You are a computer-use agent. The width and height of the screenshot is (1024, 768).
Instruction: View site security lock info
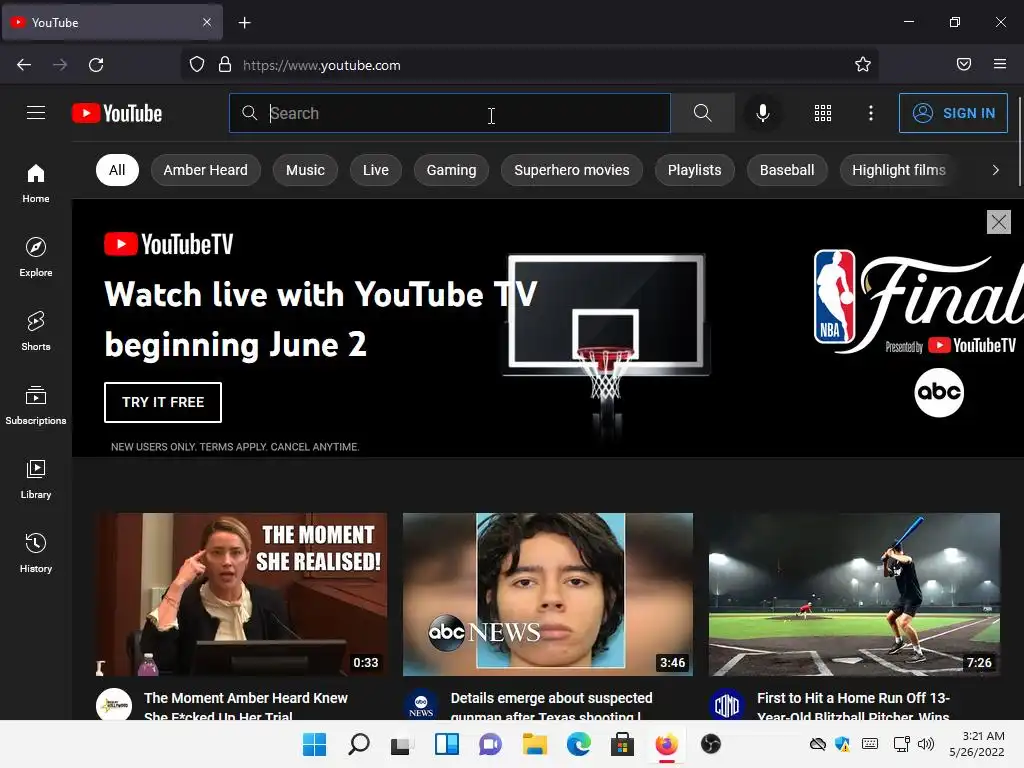[x=225, y=65]
